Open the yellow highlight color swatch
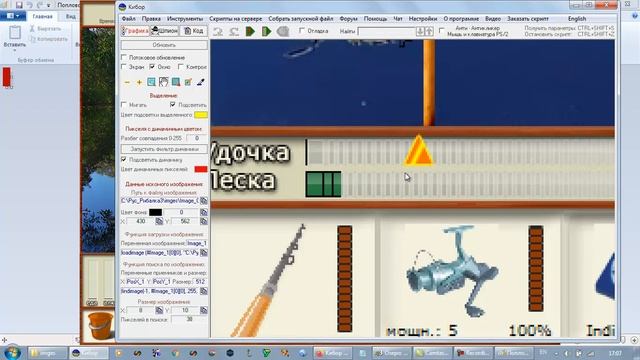640x360 pixels. point(201,115)
